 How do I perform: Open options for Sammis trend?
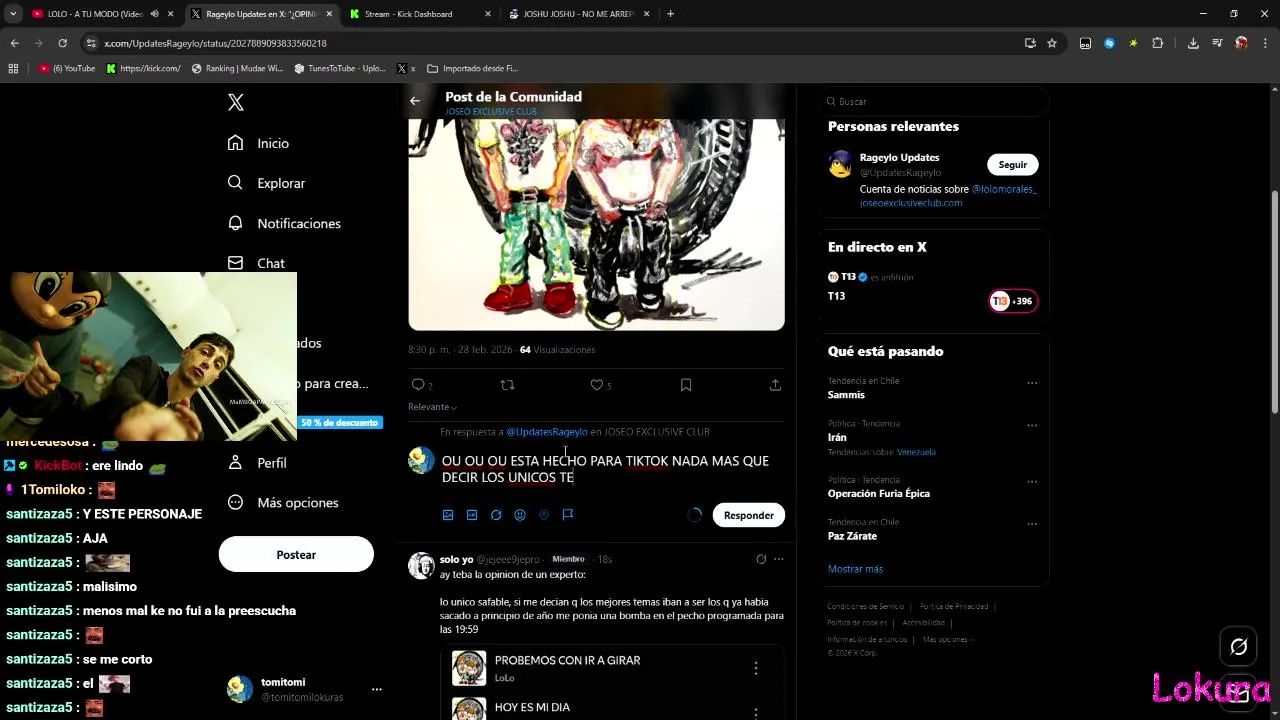coord(1032,383)
